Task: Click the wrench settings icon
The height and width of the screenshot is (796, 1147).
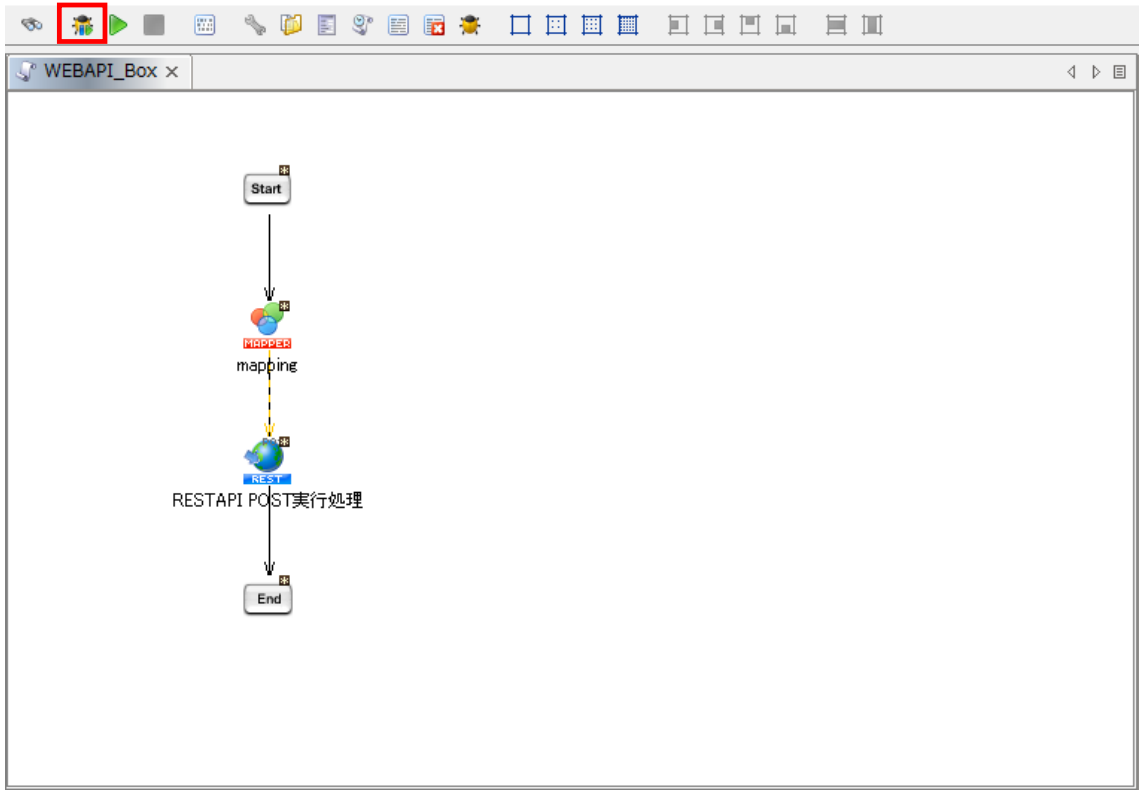Action: click(x=255, y=26)
